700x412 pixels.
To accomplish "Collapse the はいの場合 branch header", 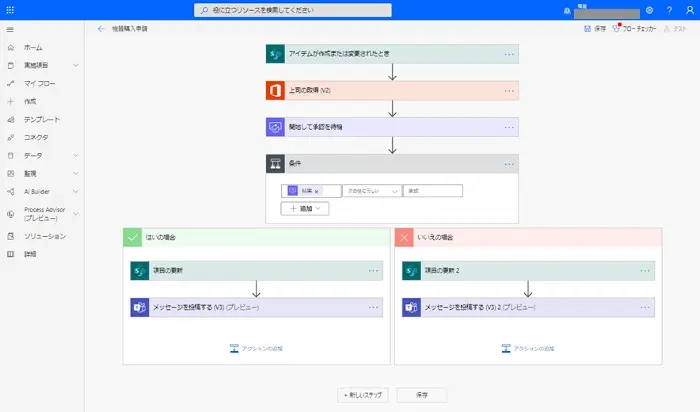I will 256,237.
